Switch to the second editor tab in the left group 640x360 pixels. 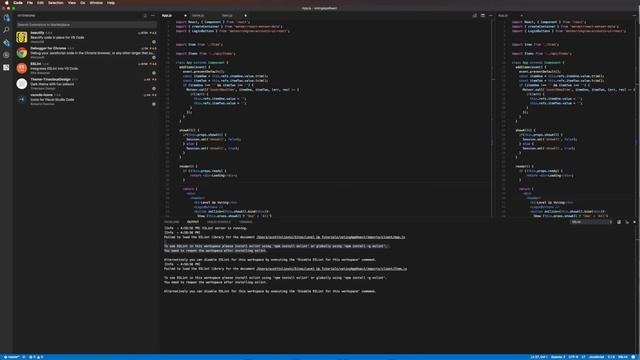click(x=198, y=16)
